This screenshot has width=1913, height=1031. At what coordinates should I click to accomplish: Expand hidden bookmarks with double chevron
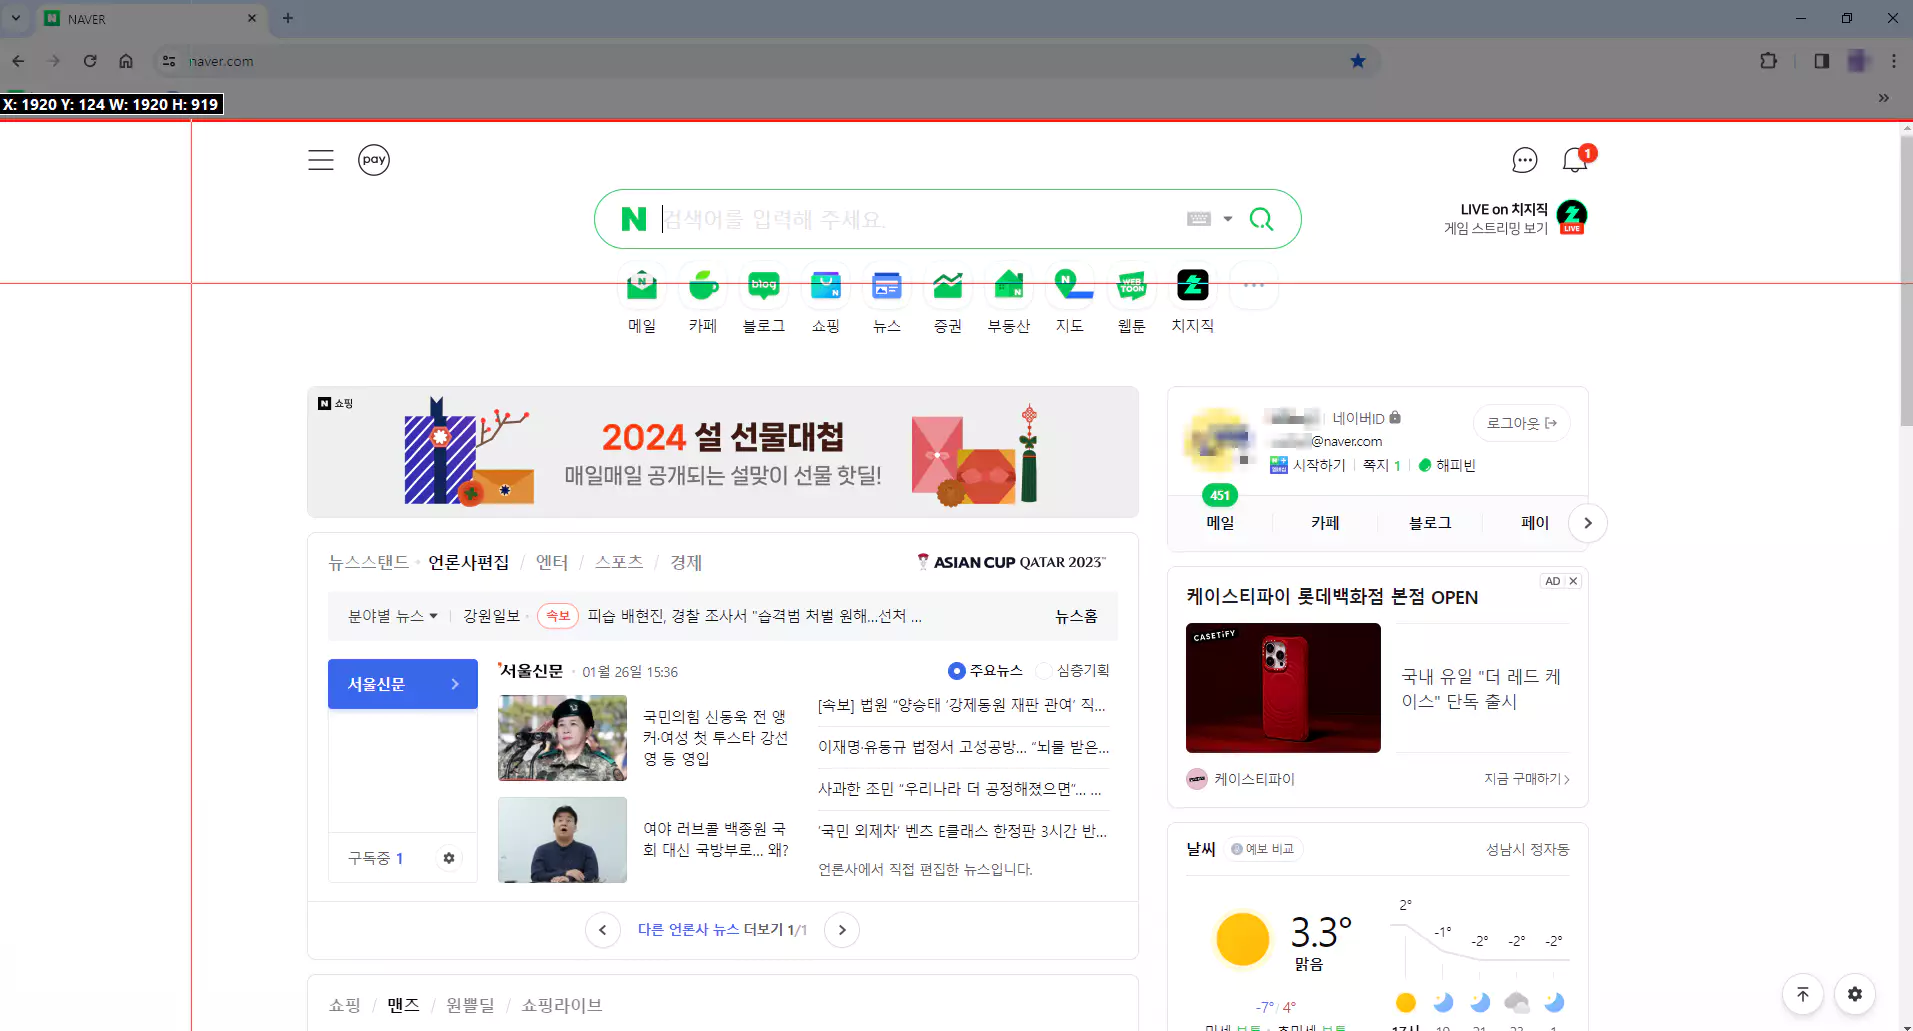tap(1884, 98)
